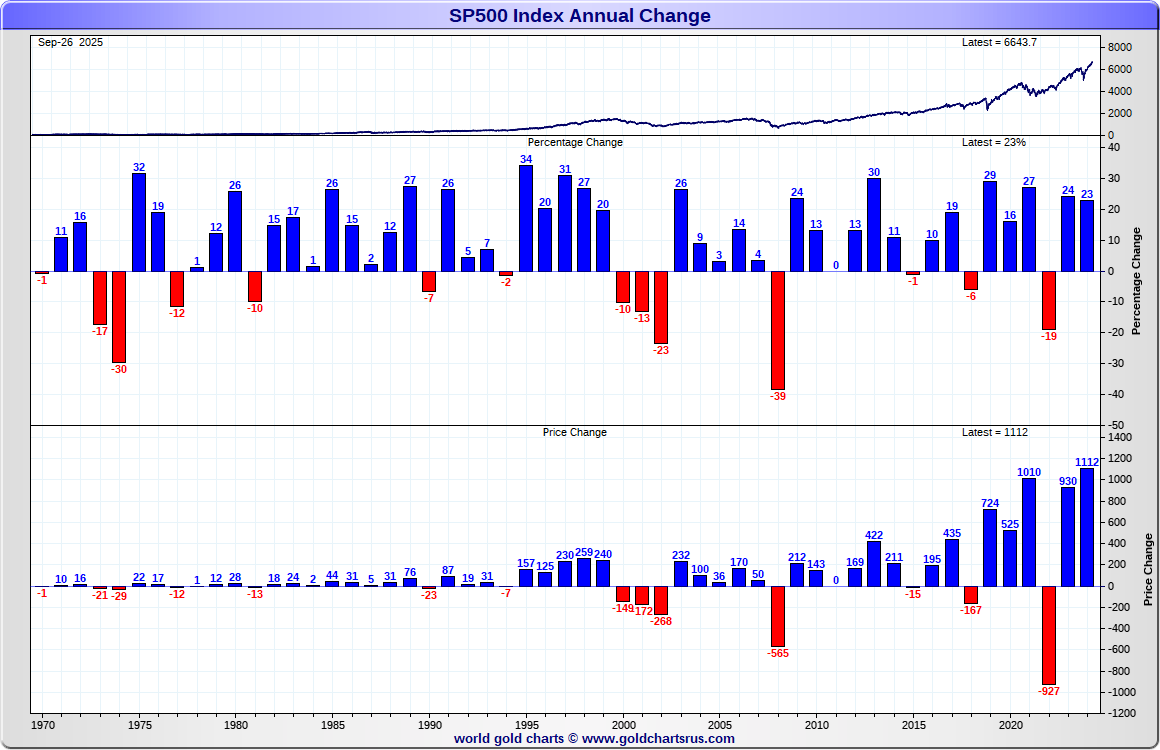Click the 2020 year label on the time axis

[1011, 725]
